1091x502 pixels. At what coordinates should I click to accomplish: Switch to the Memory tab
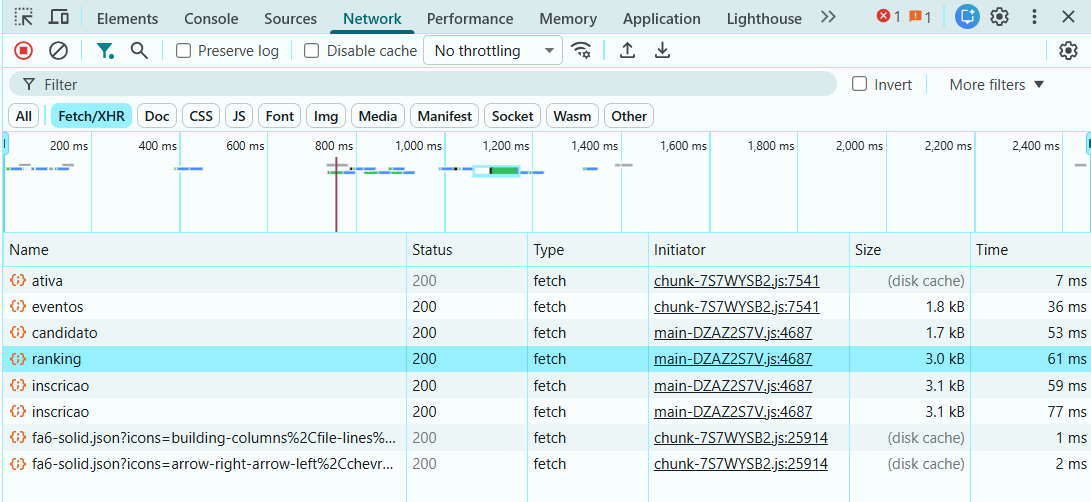pyautogui.click(x=568, y=19)
